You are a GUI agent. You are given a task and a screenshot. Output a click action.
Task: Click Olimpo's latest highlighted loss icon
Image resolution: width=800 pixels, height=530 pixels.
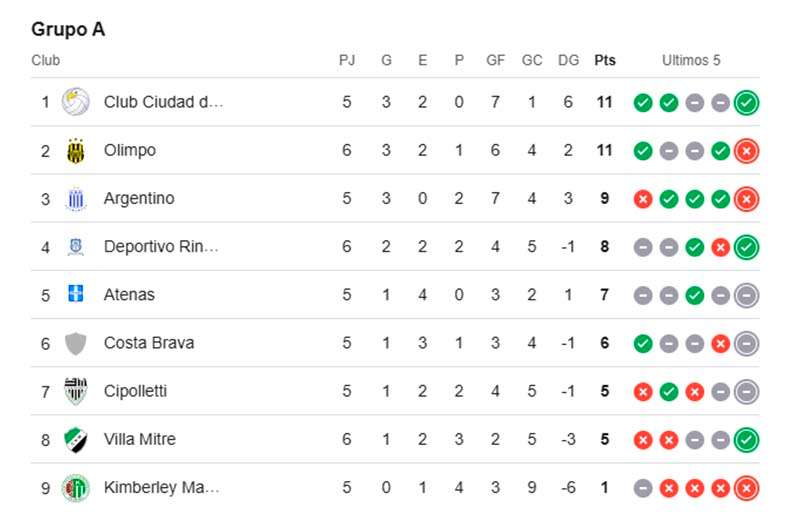pyautogui.click(x=746, y=151)
